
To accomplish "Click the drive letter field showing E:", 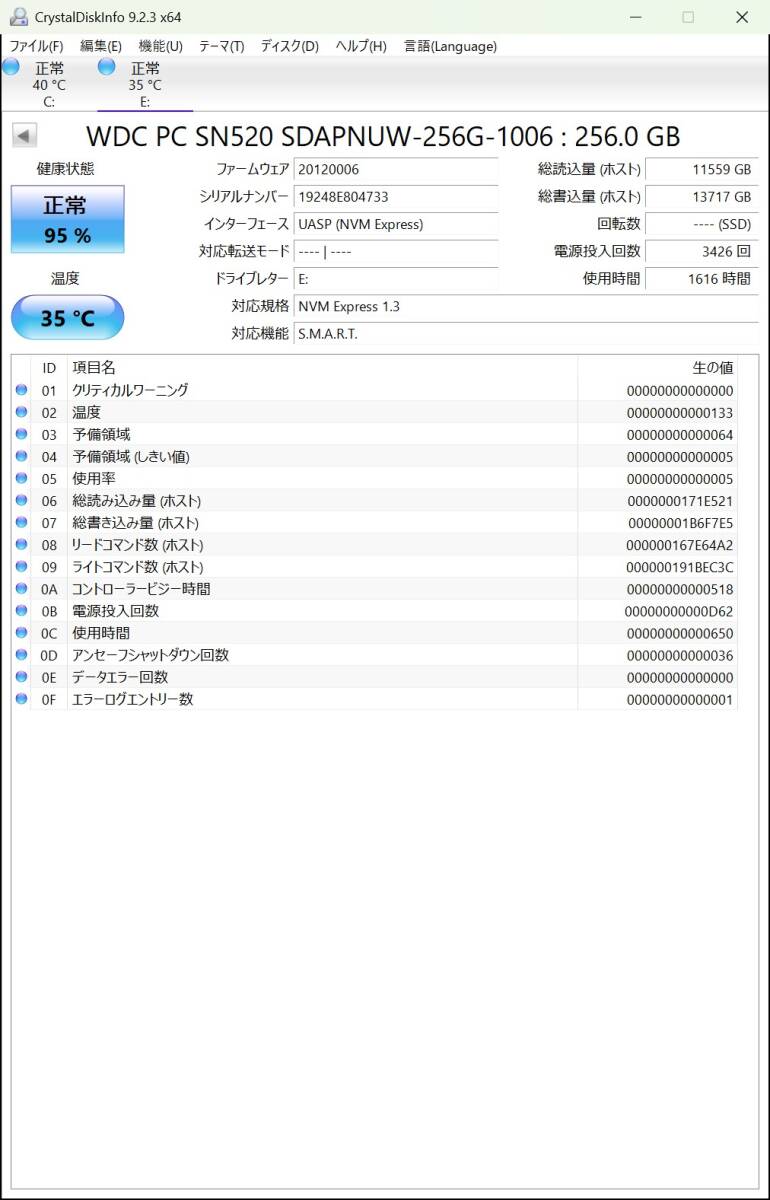I will point(396,278).
